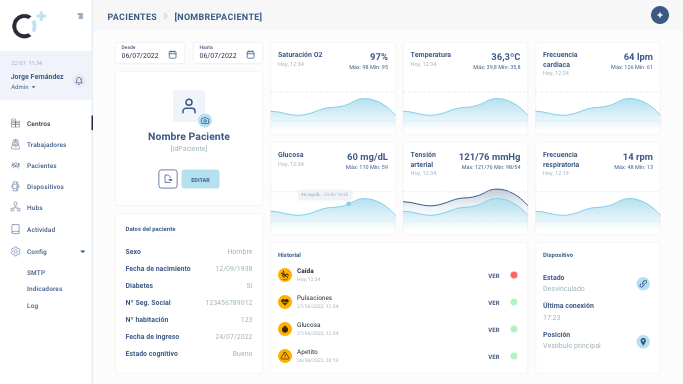
Task: Click the Fecha de ingreso value 24/07/2022
Action: [x=233, y=337]
